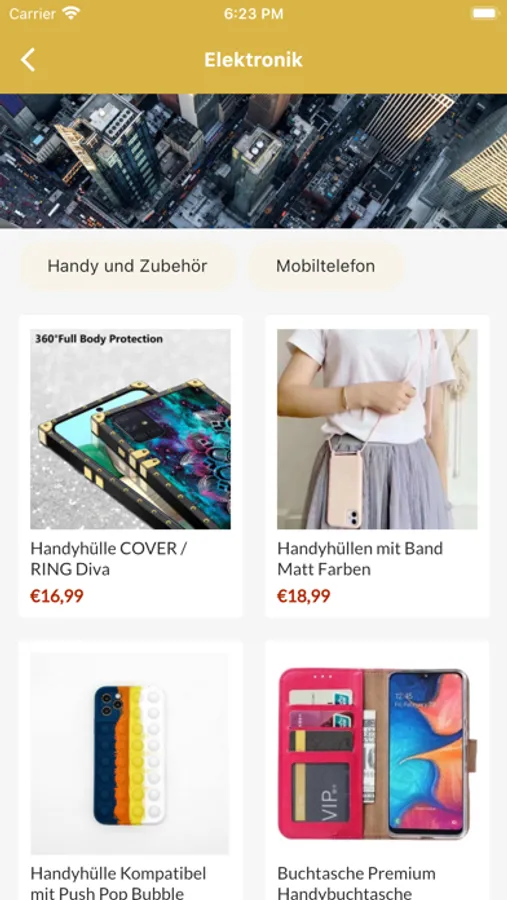Select the Mobiltelefon category chip

pyautogui.click(x=326, y=266)
